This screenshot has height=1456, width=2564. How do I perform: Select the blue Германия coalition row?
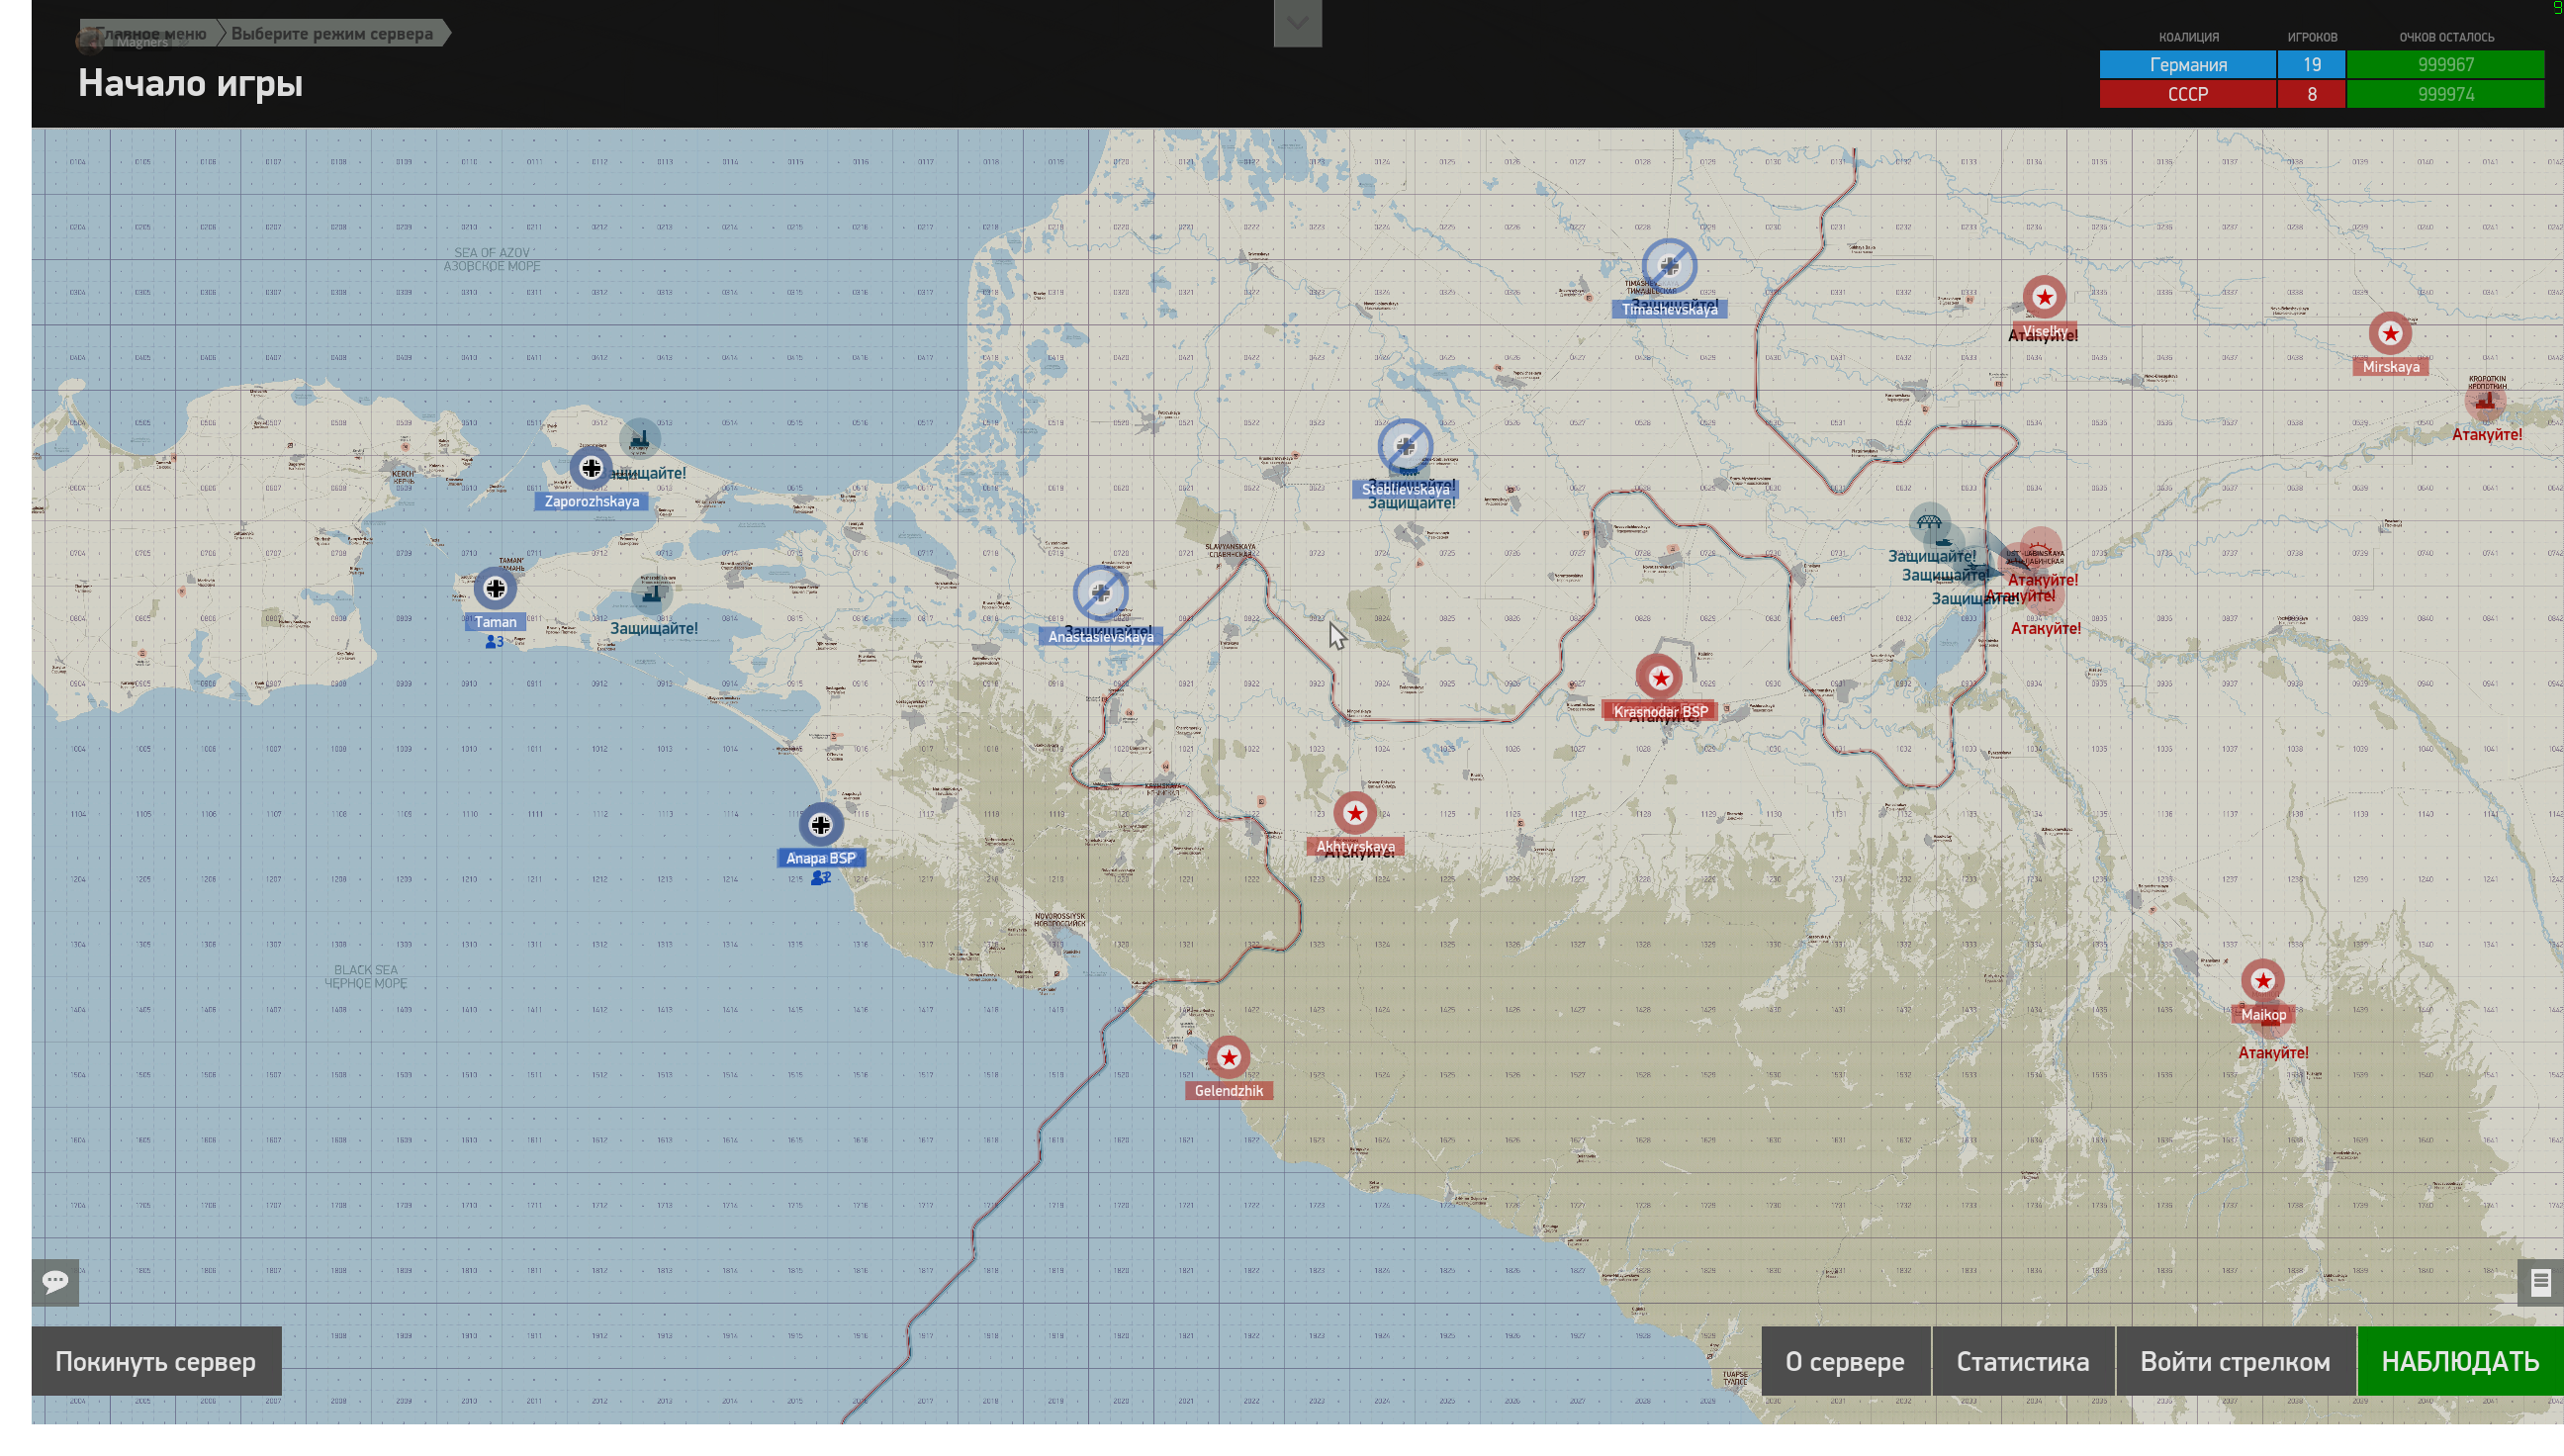pyautogui.click(x=2321, y=65)
